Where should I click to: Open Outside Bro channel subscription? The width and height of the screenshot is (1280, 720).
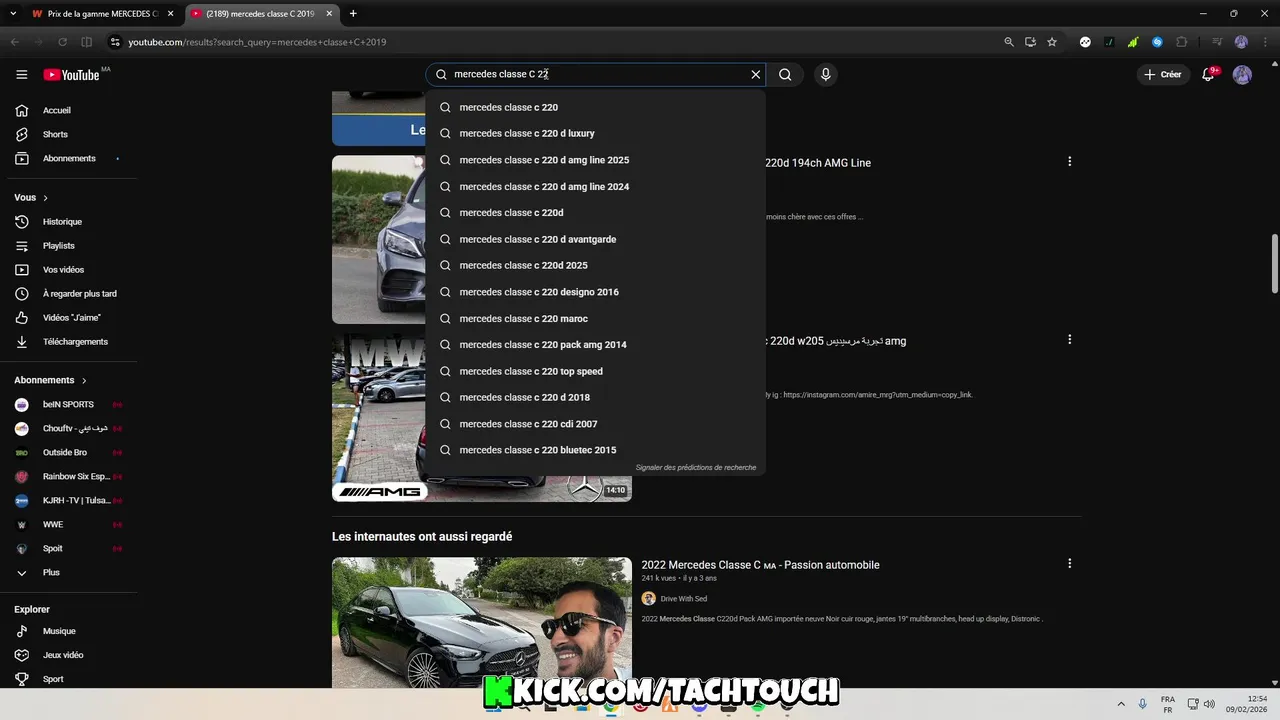pos(66,452)
